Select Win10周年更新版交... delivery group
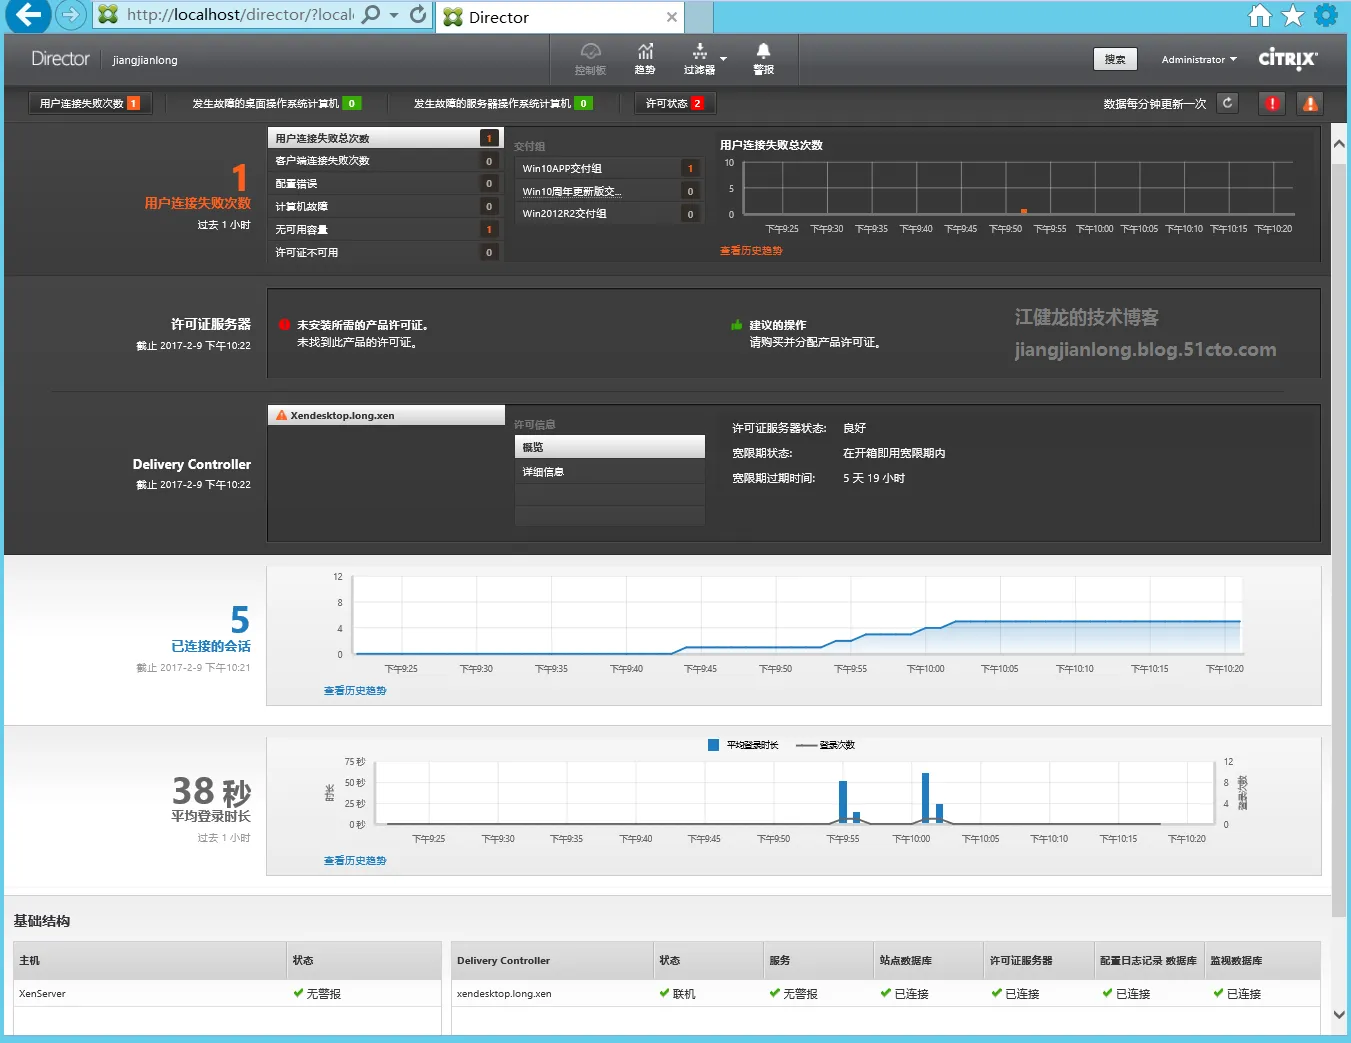Image resolution: width=1351 pixels, height=1043 pixels. (609, 191)
